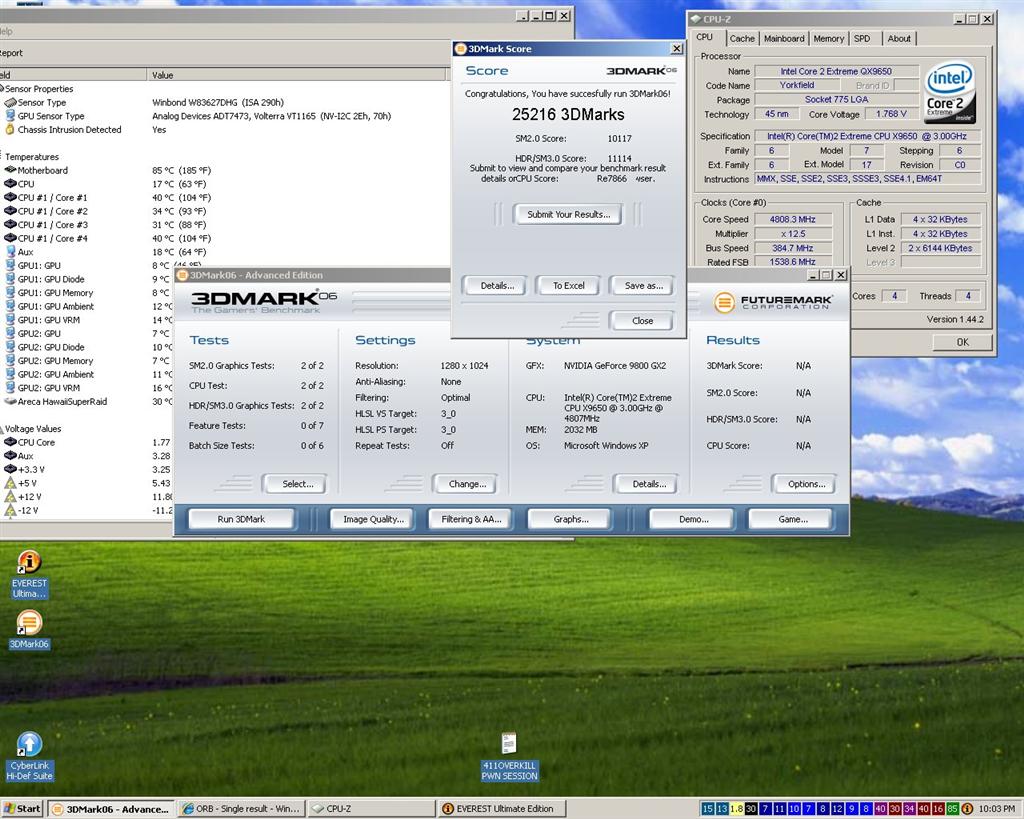1024x819 pixels.
Task: Click the tray icon showing 13
Action: pyautogui.click(x=722, y=809)
